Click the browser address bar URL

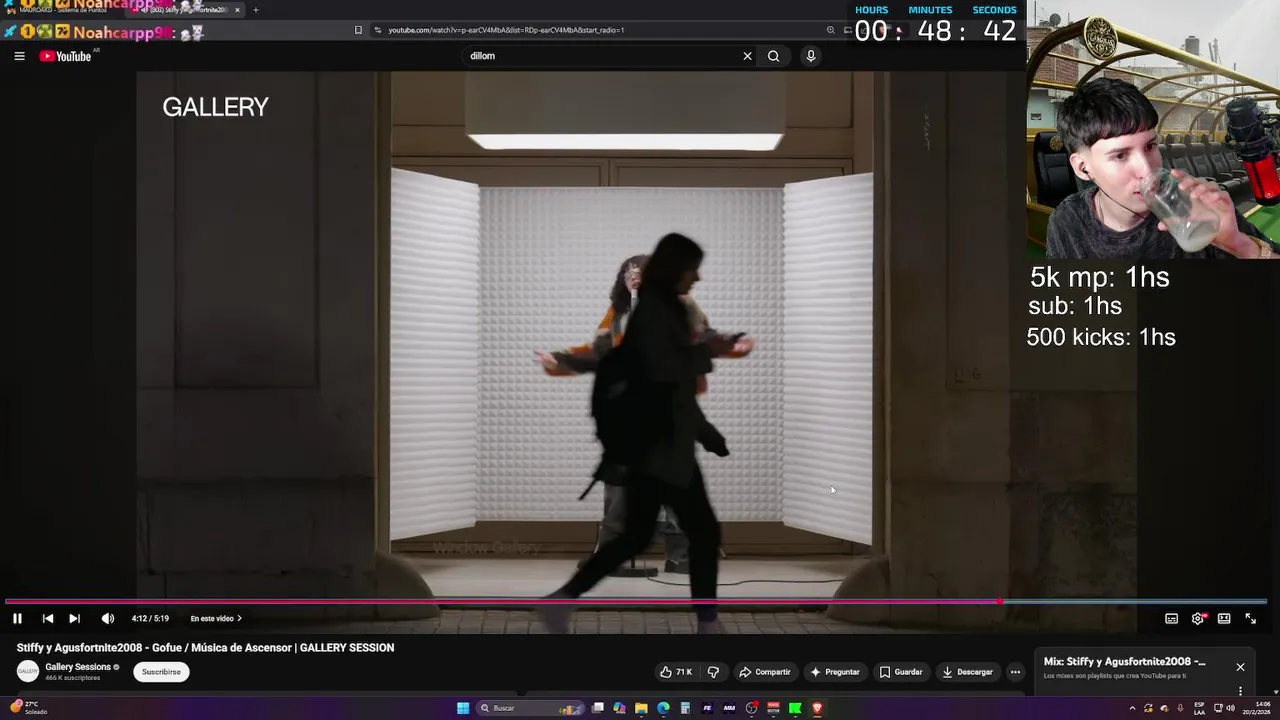(x=506, y=30)
